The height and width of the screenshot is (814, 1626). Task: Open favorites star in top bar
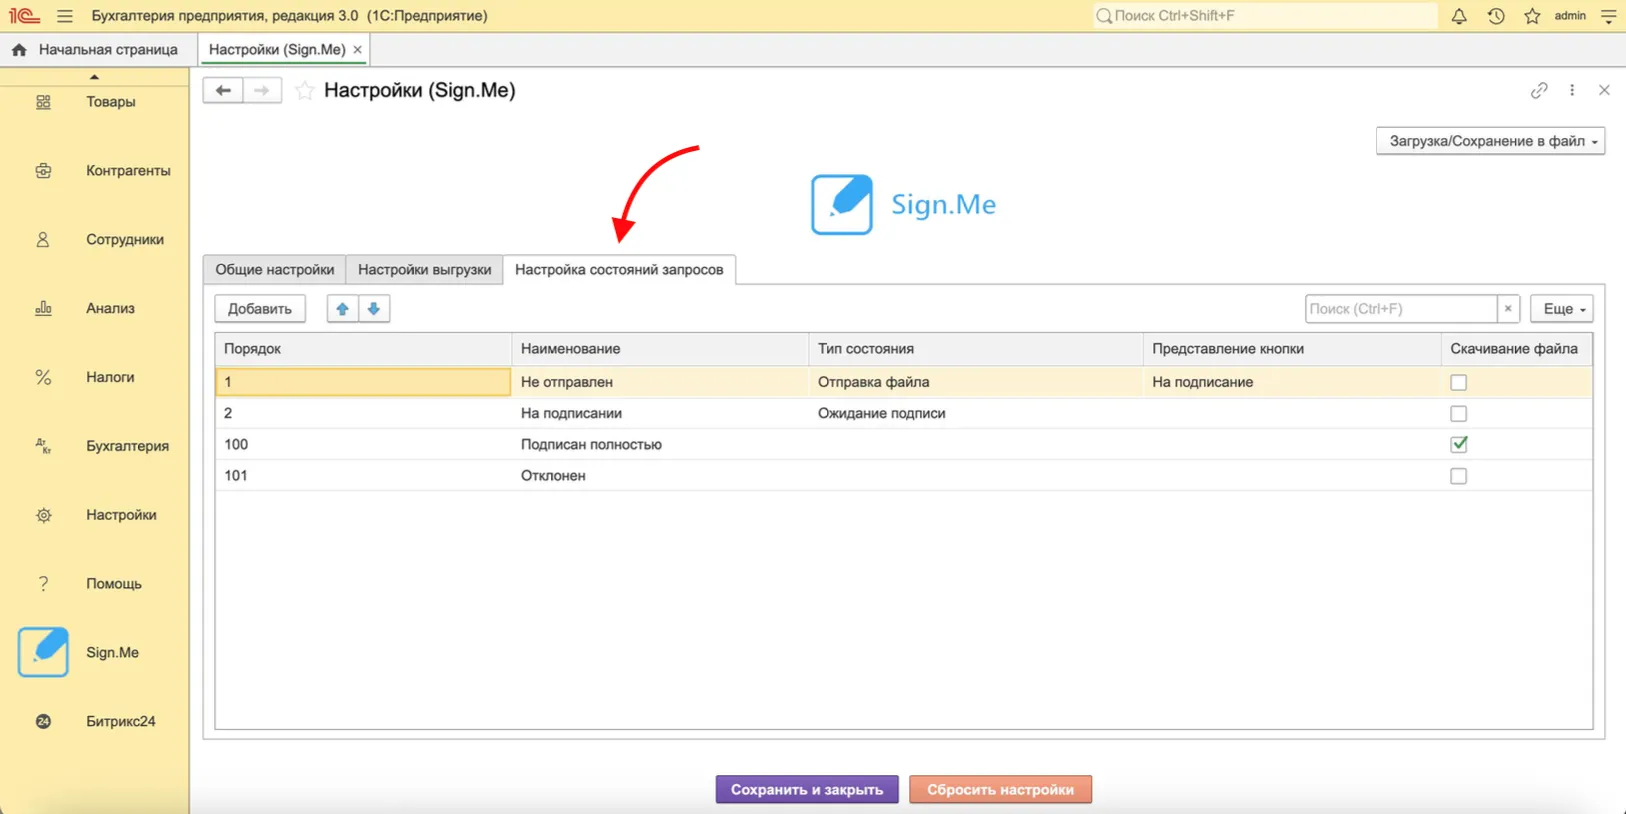[1532, 16]
